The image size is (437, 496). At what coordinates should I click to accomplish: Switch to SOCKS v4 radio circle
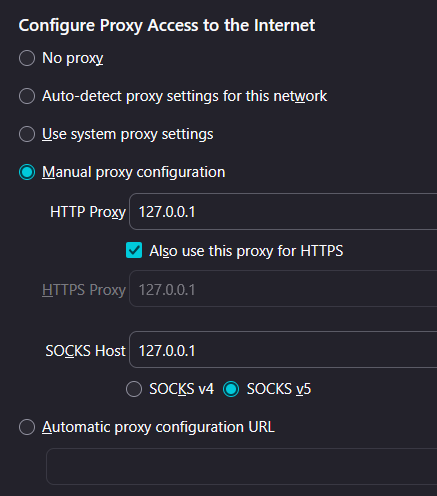click(x=134, y=389)
